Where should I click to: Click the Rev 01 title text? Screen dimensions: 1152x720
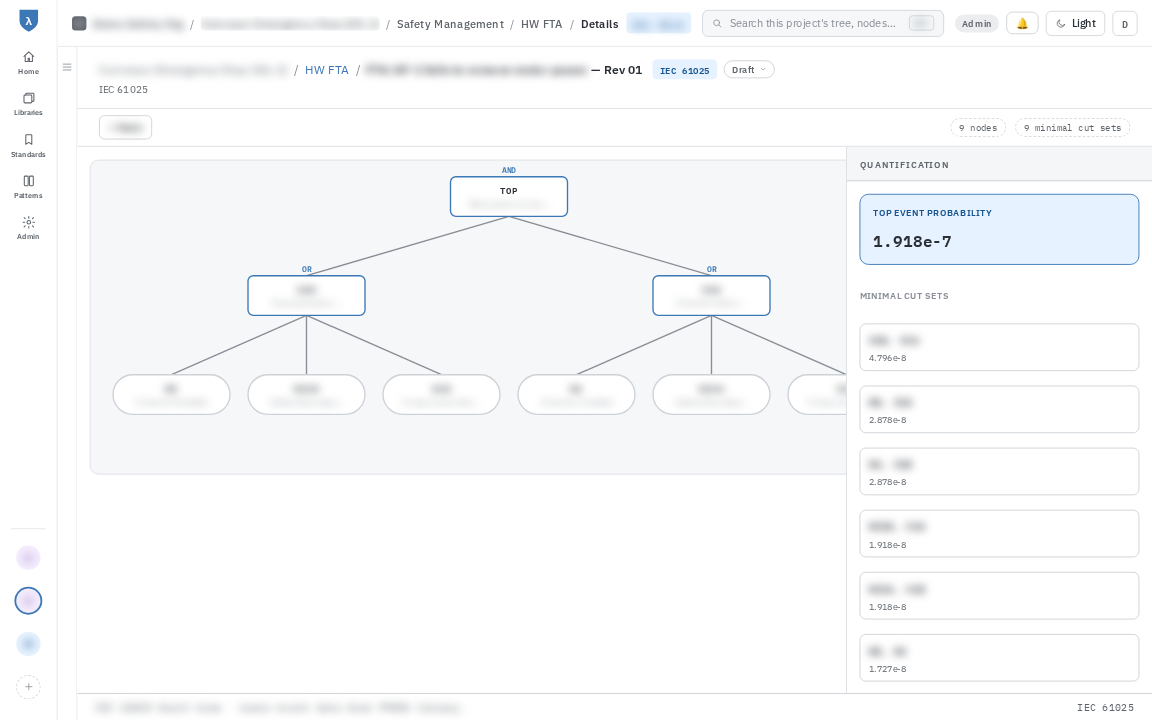(623, 70)
